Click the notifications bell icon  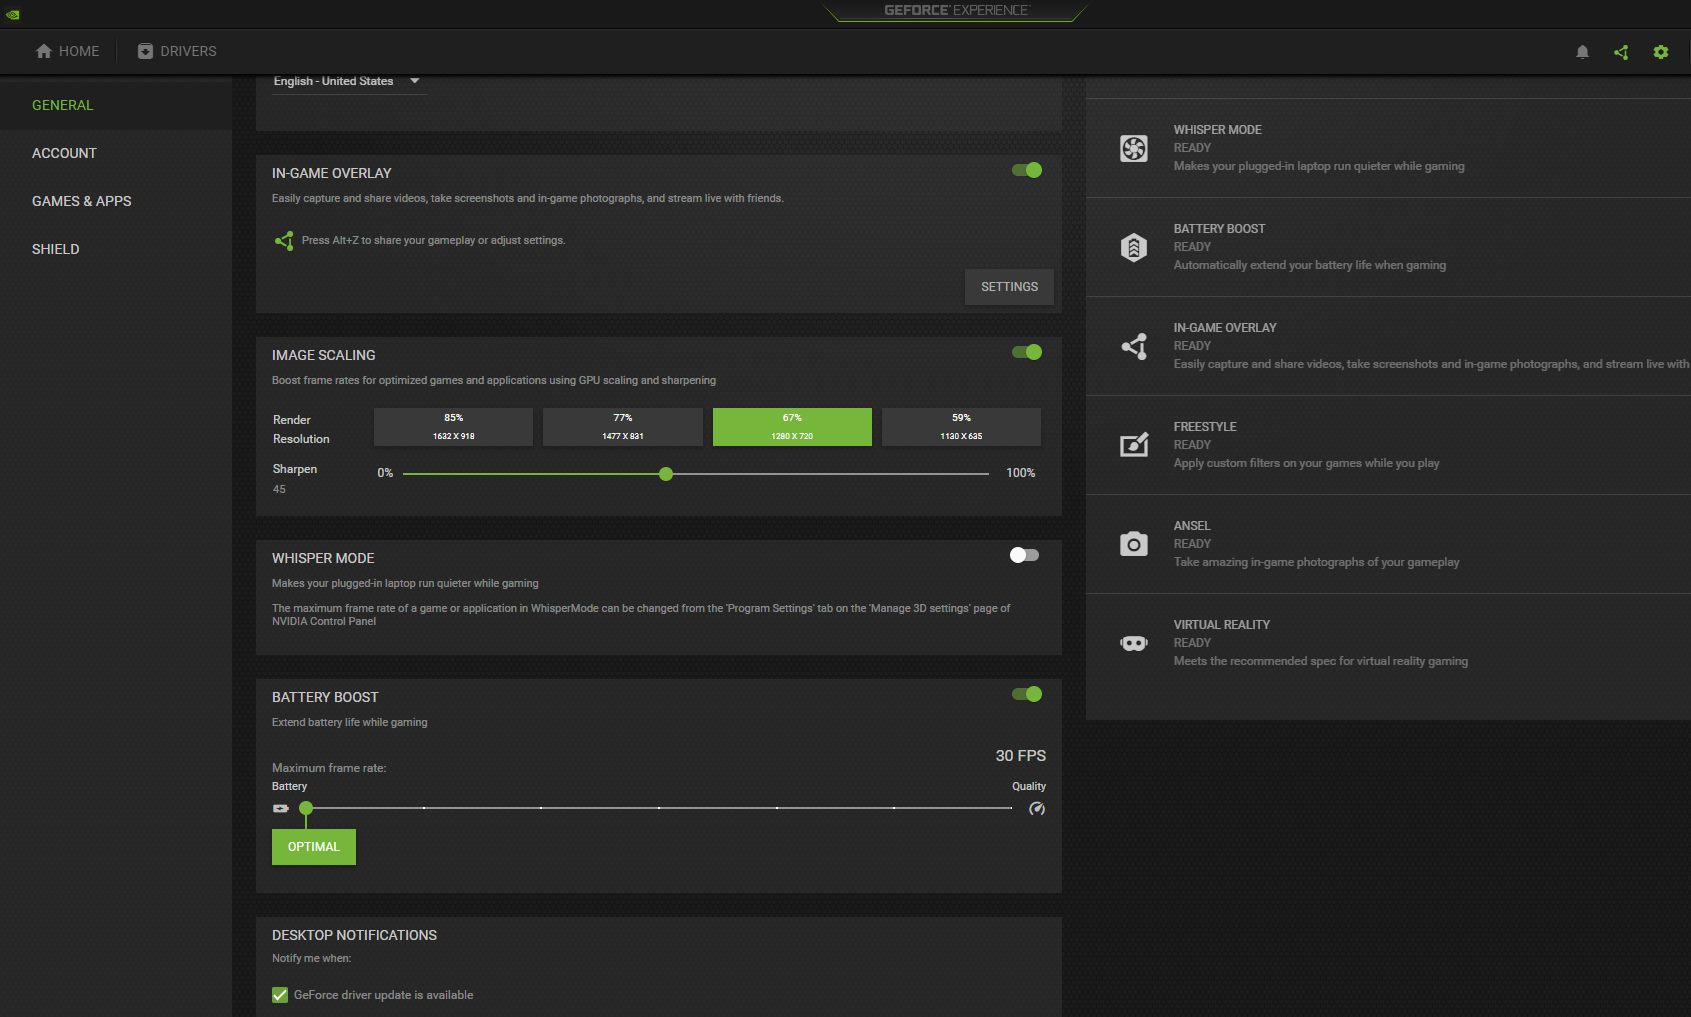[x=1582, y=52]
